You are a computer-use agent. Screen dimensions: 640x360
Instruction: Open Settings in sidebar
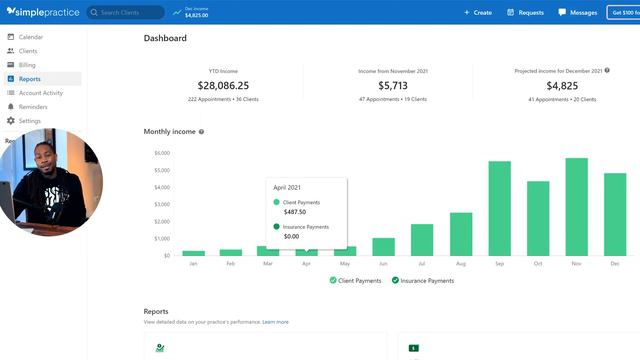30,121
